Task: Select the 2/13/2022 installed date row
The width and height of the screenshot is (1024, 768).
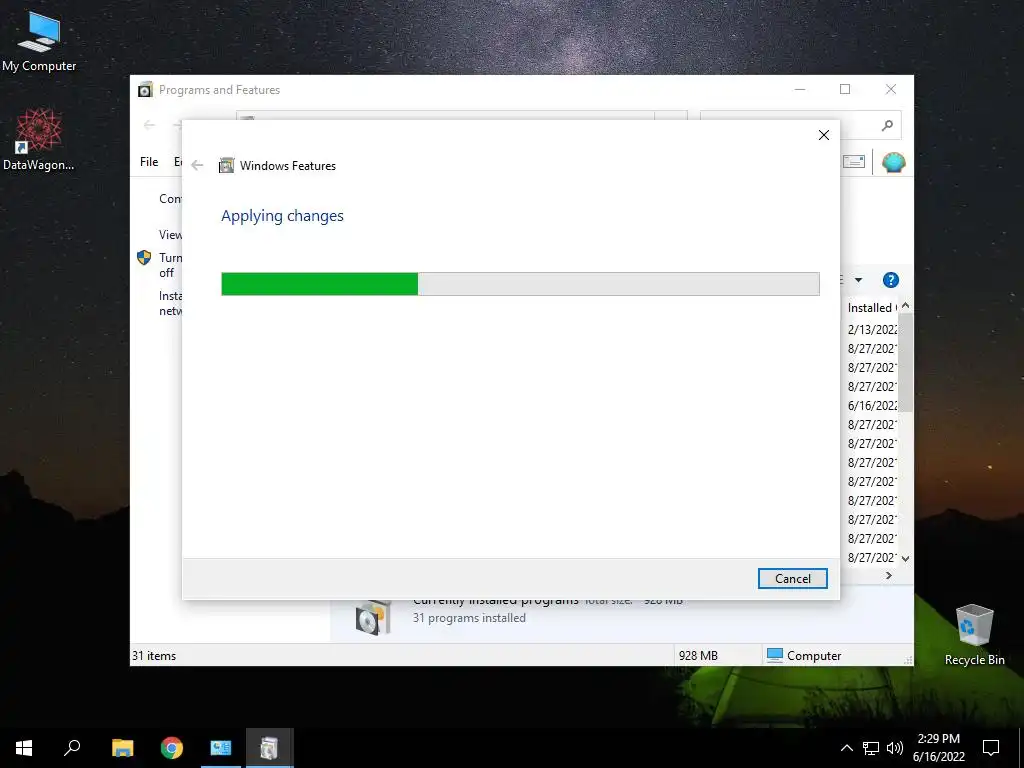Action: [872, 329]
